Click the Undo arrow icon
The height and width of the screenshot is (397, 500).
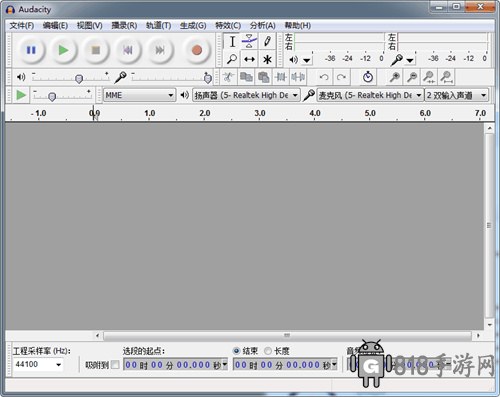324,77
